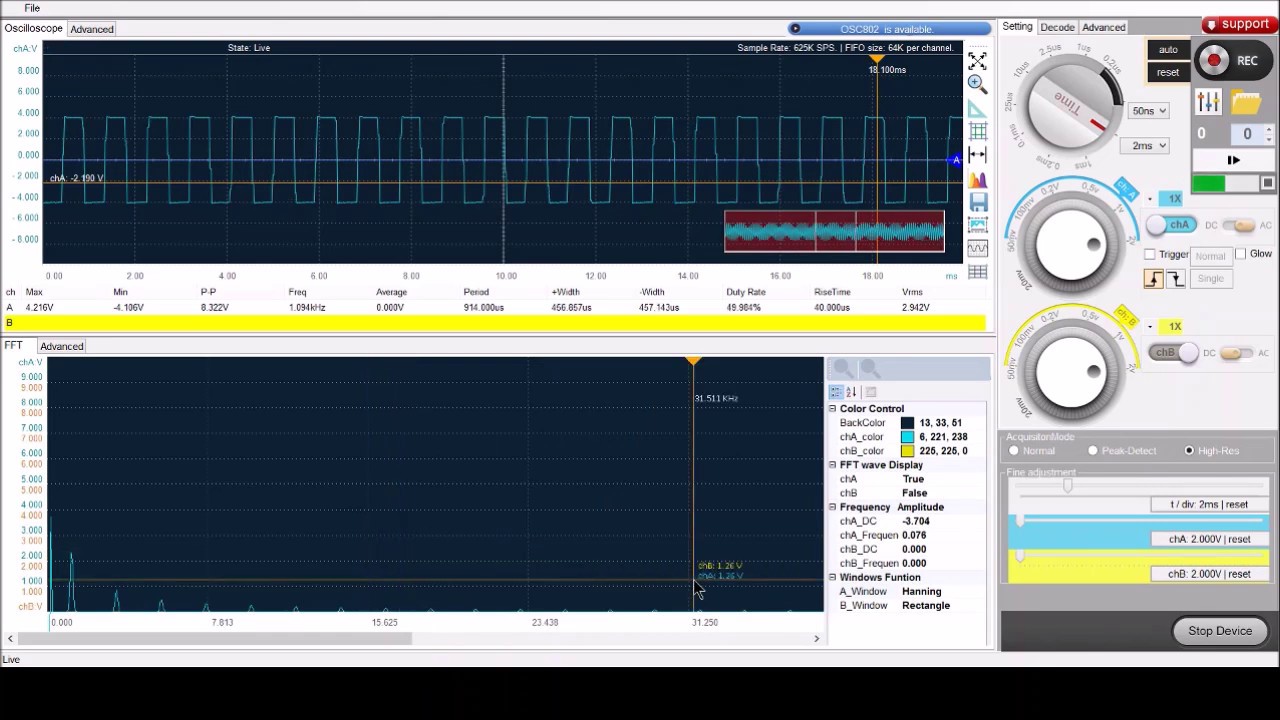Open the mixer sliders settings icon
The width and height of the screenshot is (1280, 720).
(1208, 101)
